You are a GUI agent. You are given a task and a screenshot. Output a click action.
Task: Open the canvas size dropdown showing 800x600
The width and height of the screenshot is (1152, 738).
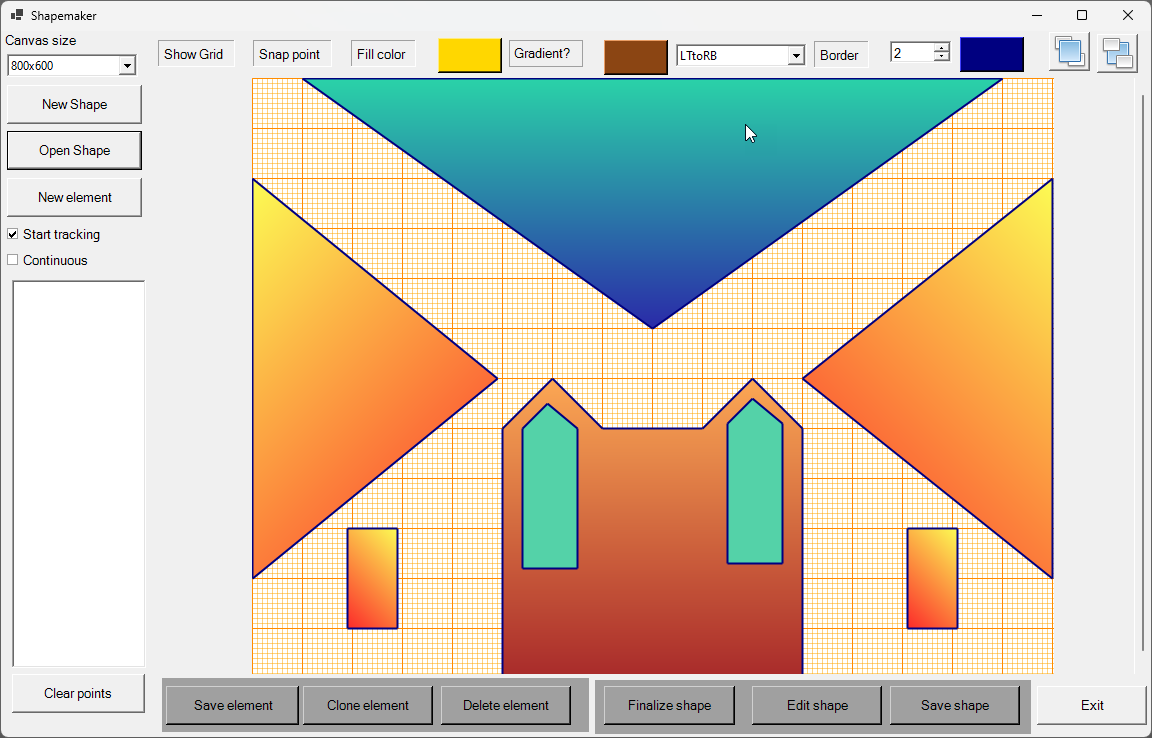[127, 65]
